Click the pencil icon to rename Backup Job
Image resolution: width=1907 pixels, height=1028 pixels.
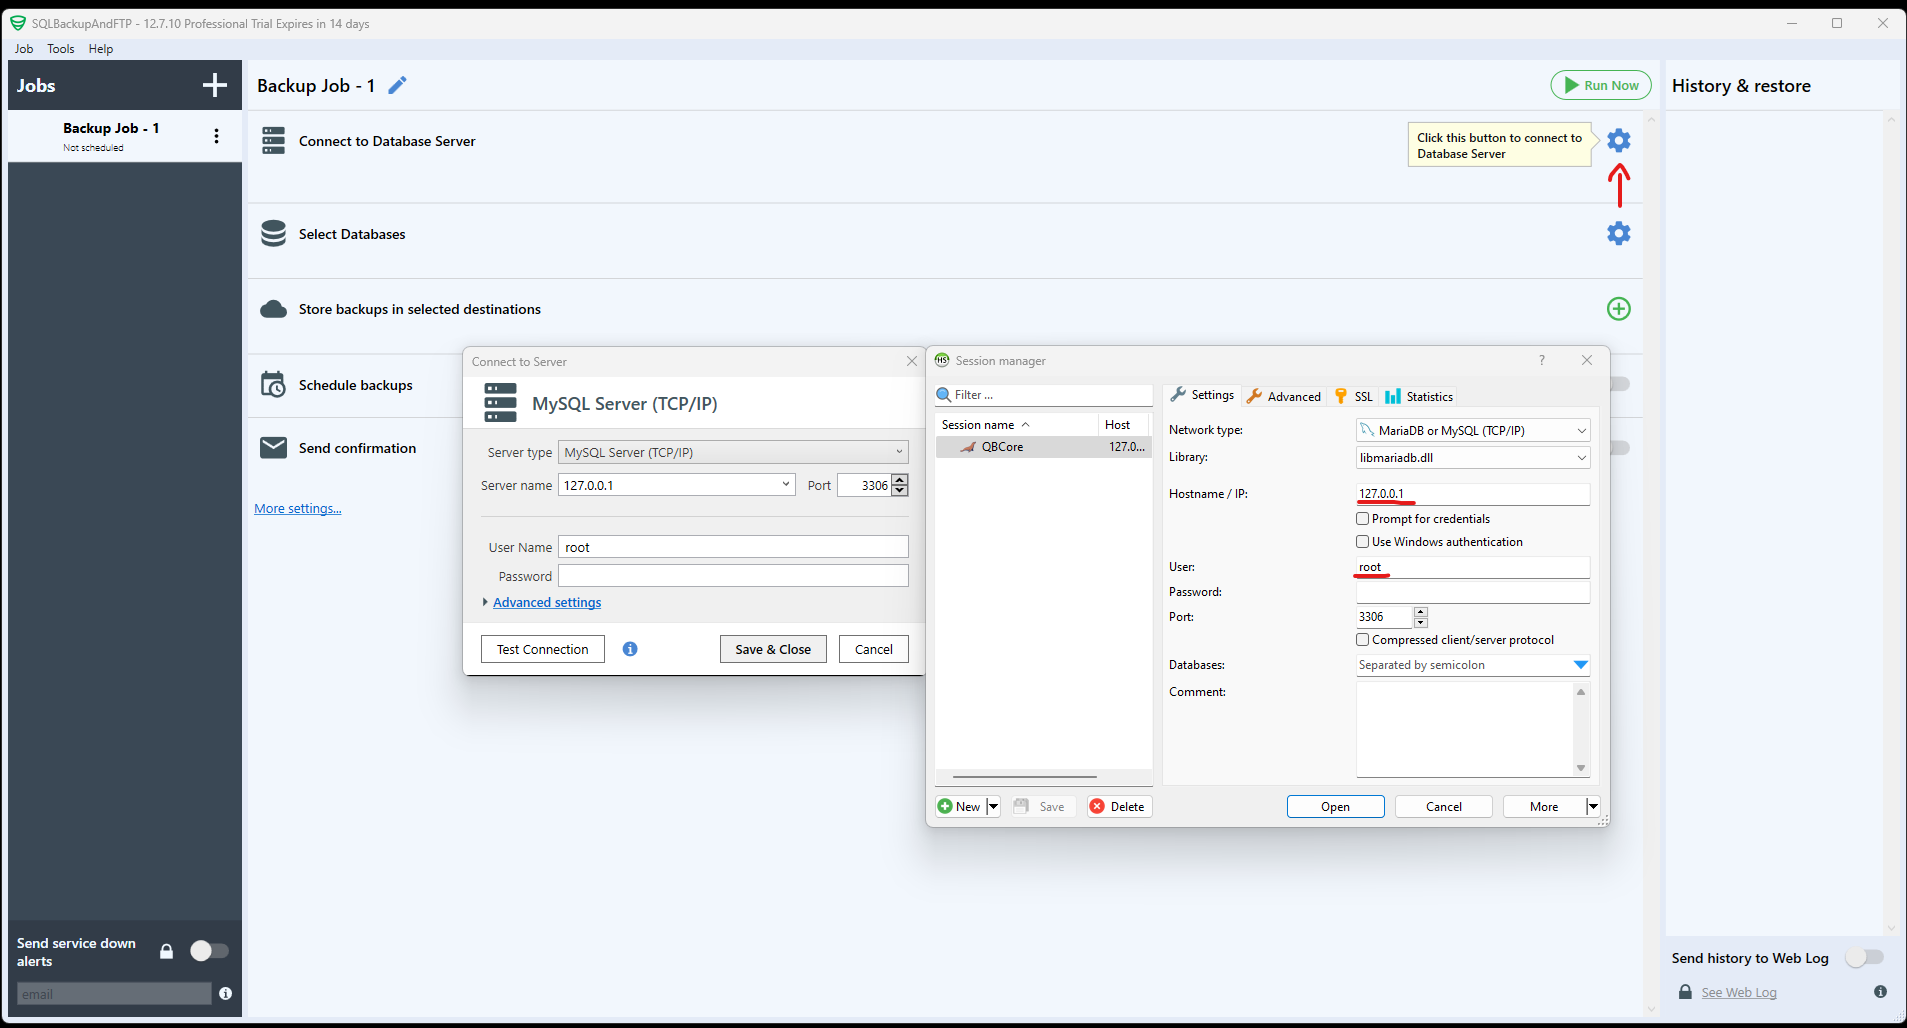click(397, 86)
